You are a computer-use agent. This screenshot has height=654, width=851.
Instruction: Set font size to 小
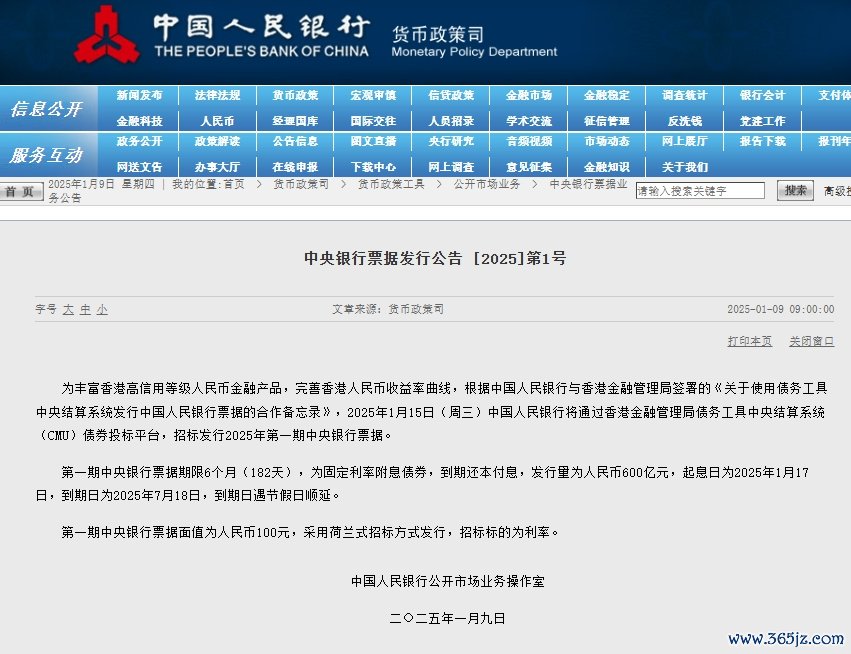(102, 310)
